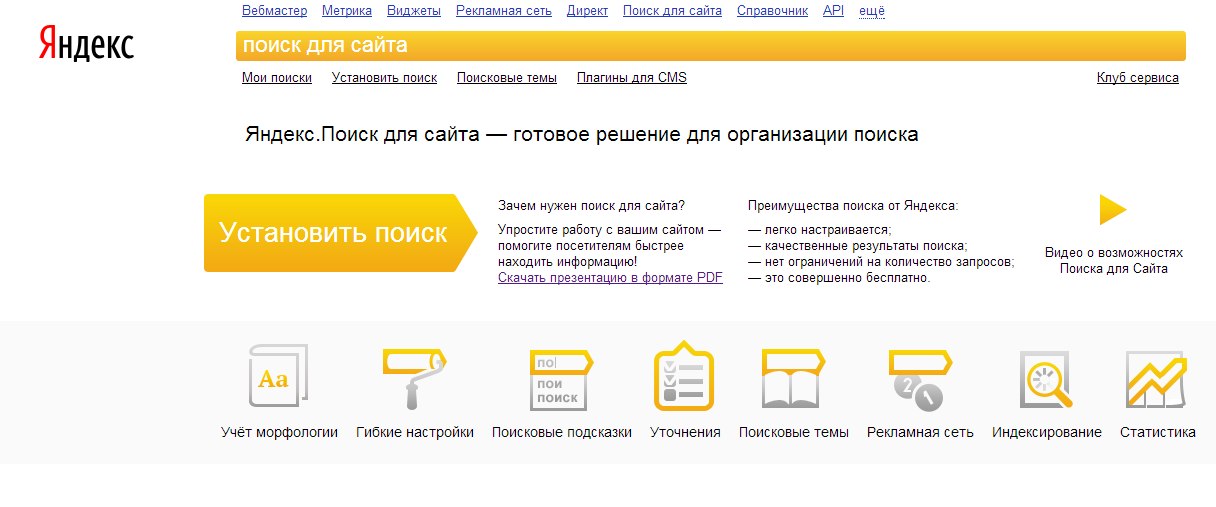This screenshot has height=507, width=1216.
Task: Click heading Яндекс.Поиск для сайта — готовое решение
Action: (x=581, y=134)
